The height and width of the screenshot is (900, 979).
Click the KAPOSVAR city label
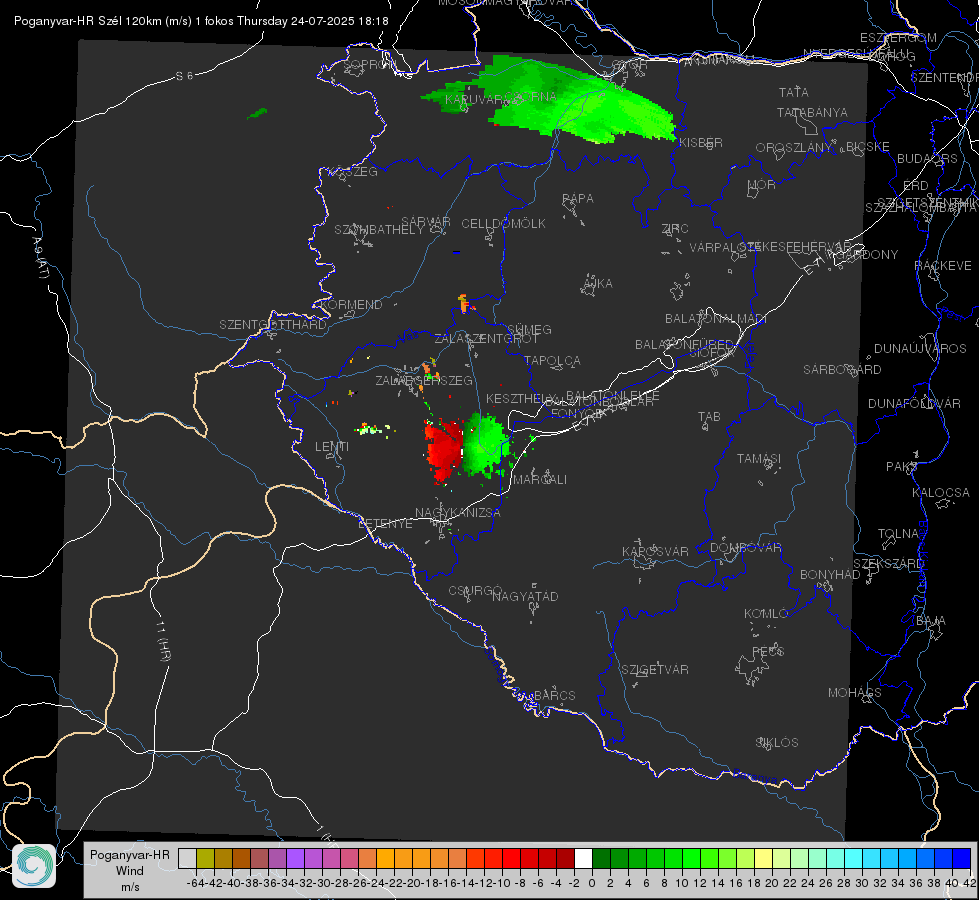(x=655, y=551)
